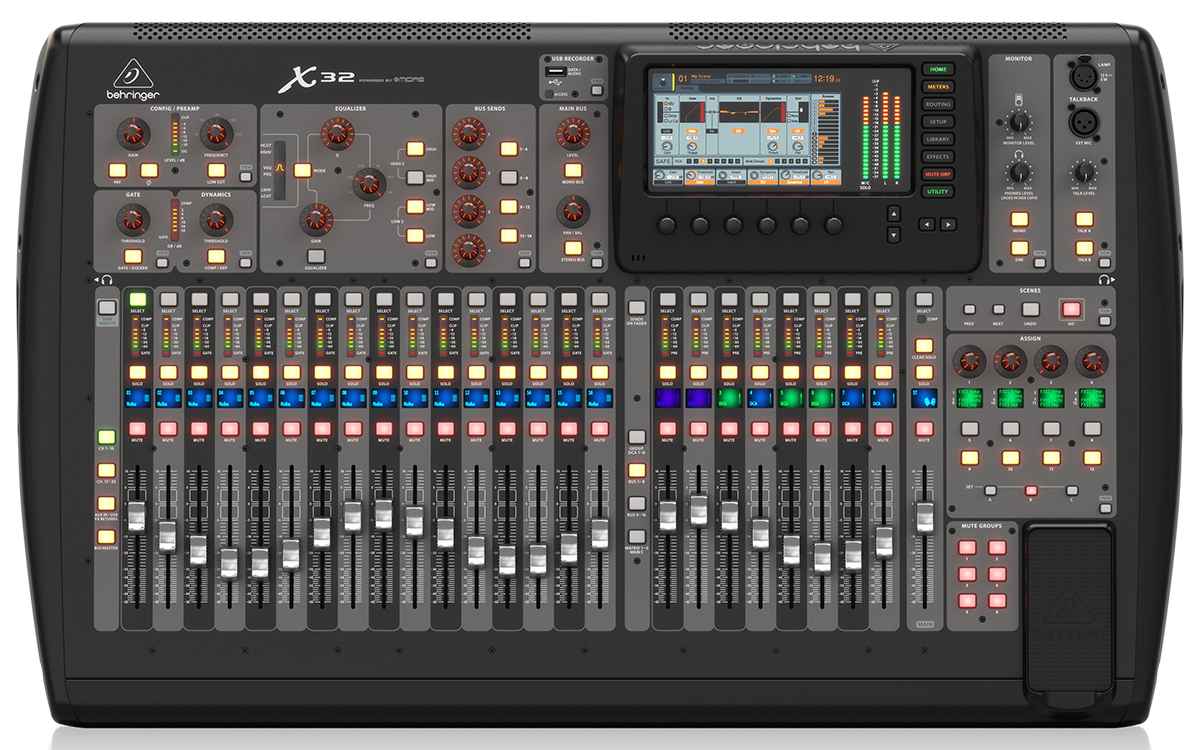1200x750 pixels.
Task: Toggle the phase invert button in Config/Preamp
Action: [151, 169]
